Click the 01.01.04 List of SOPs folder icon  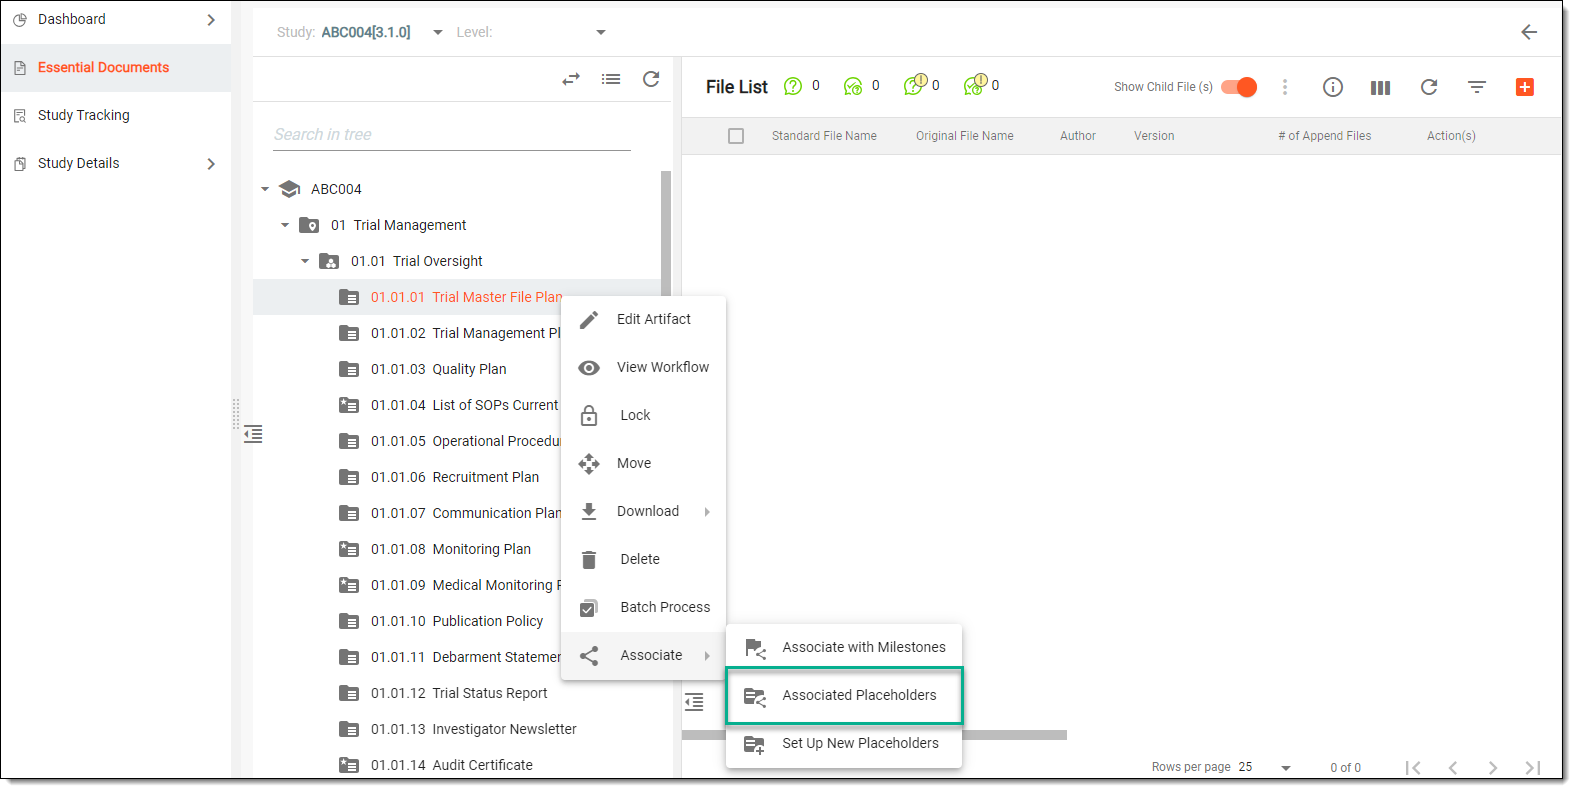[x=349, y=405]
